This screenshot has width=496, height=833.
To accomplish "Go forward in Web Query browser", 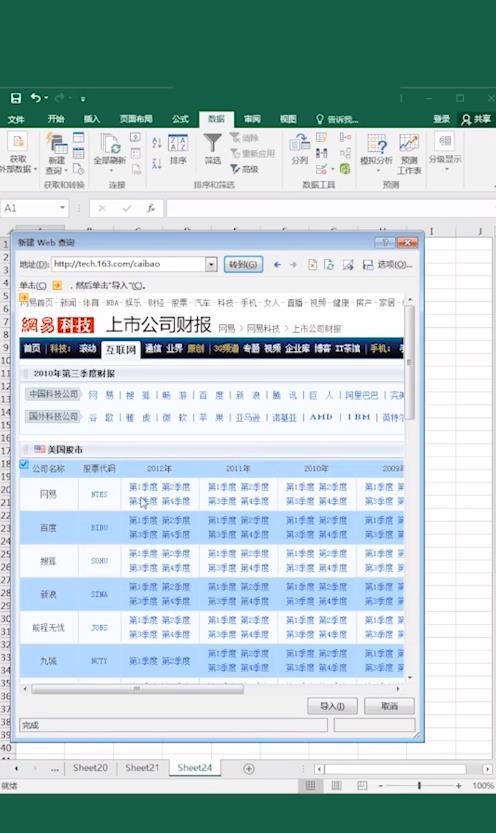I will pyautogui.click(x=293, y=264).
